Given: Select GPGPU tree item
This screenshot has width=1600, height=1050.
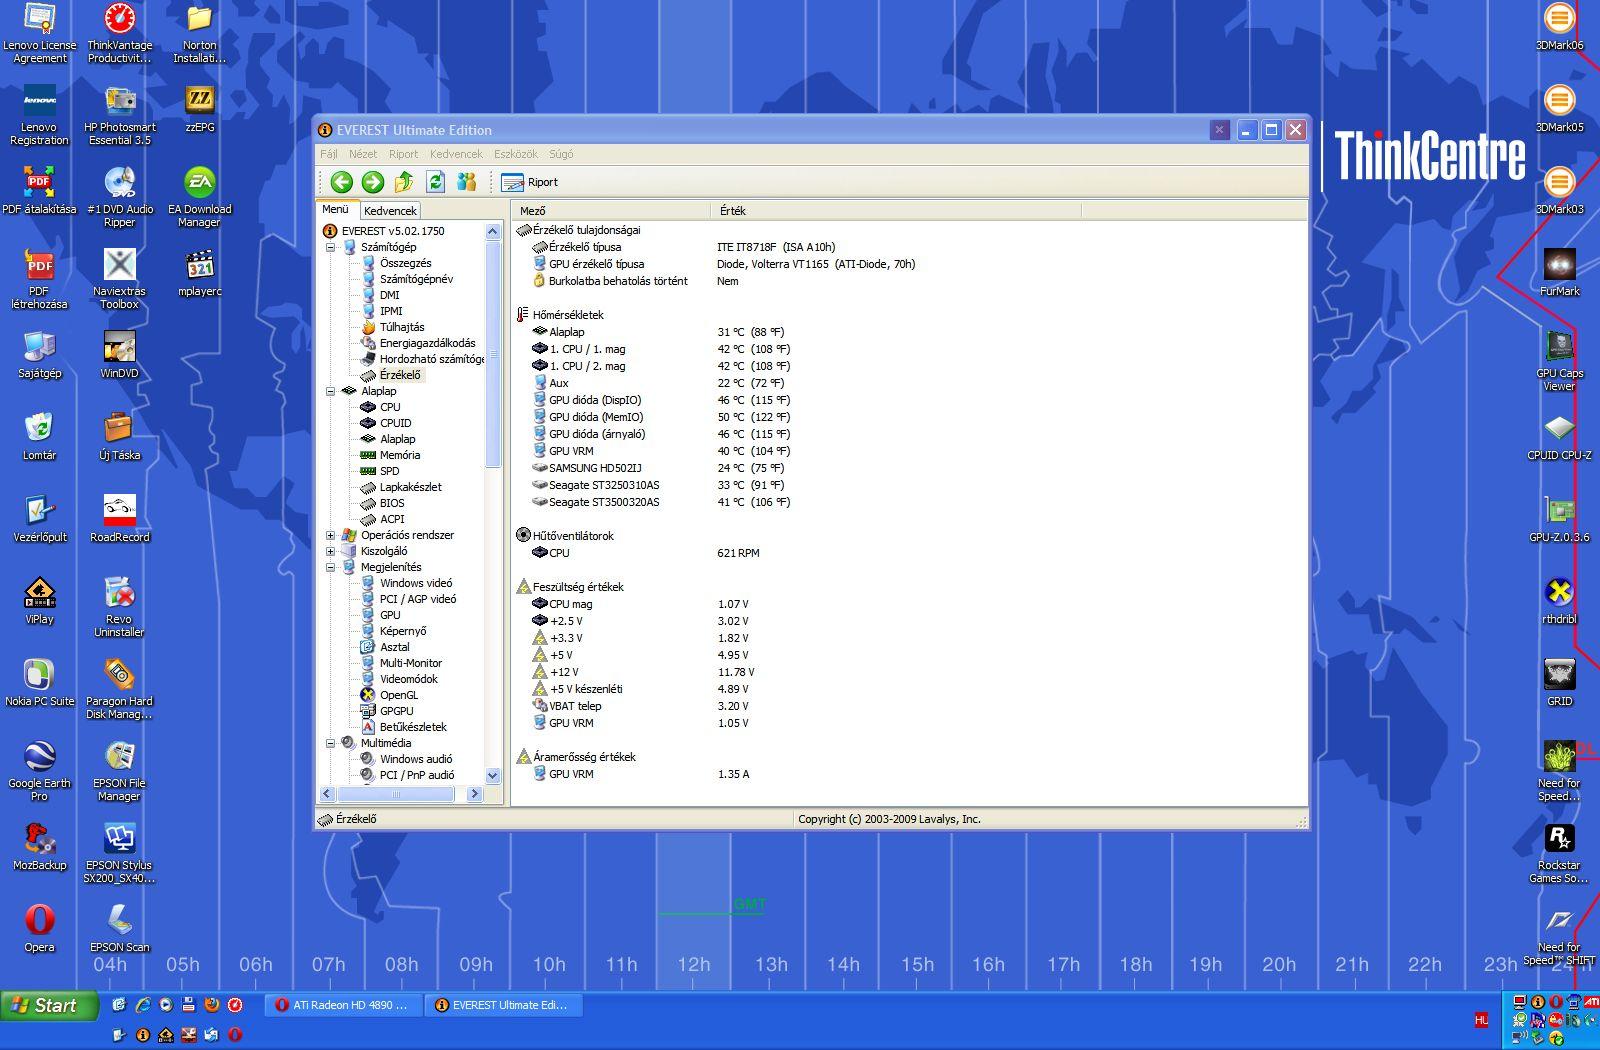Looking at the screenshot, I should tap(396, 711).
